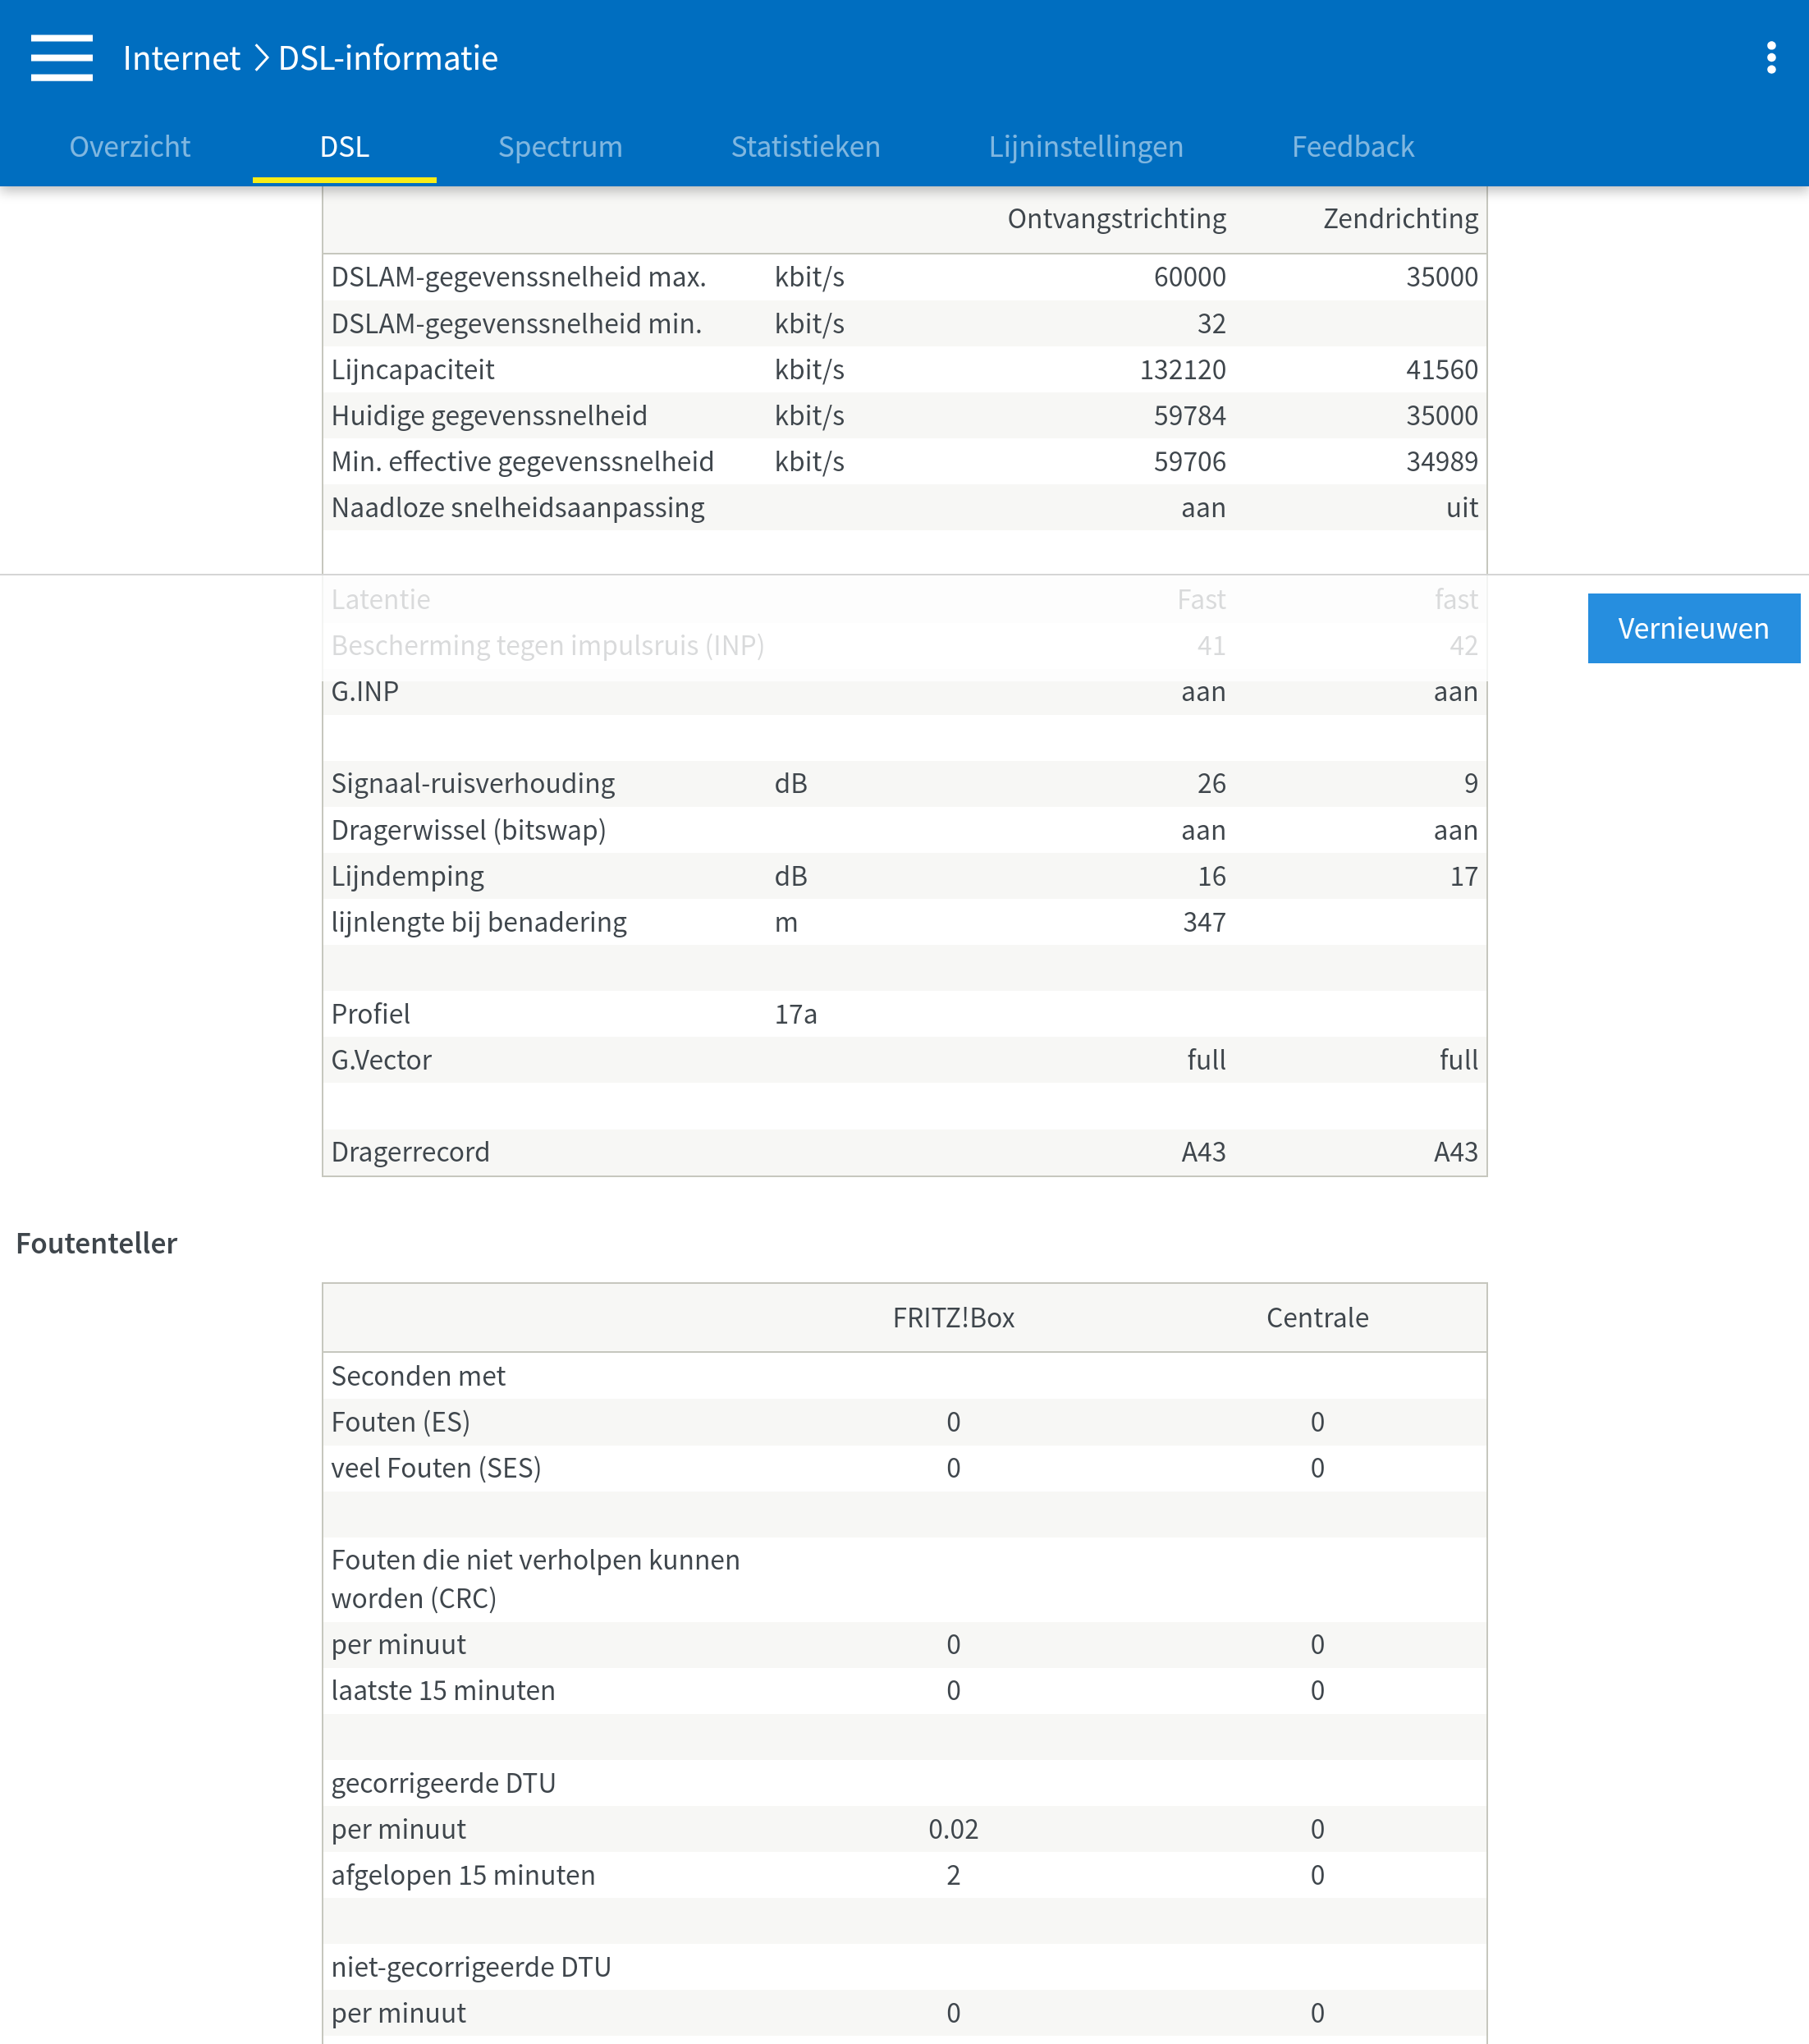The width and height of the screenshot is (1809, 2044).
Task: Click the Foutenteller section heading
Action: coord(97,1243)
